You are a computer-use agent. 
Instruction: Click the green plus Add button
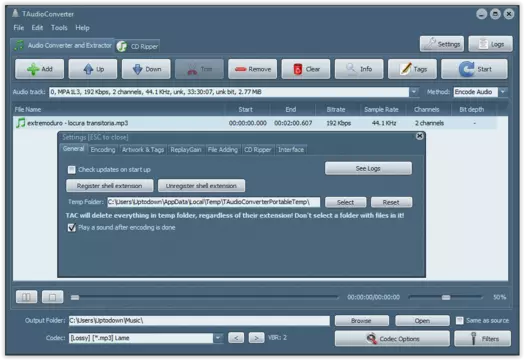pos(39,69)
